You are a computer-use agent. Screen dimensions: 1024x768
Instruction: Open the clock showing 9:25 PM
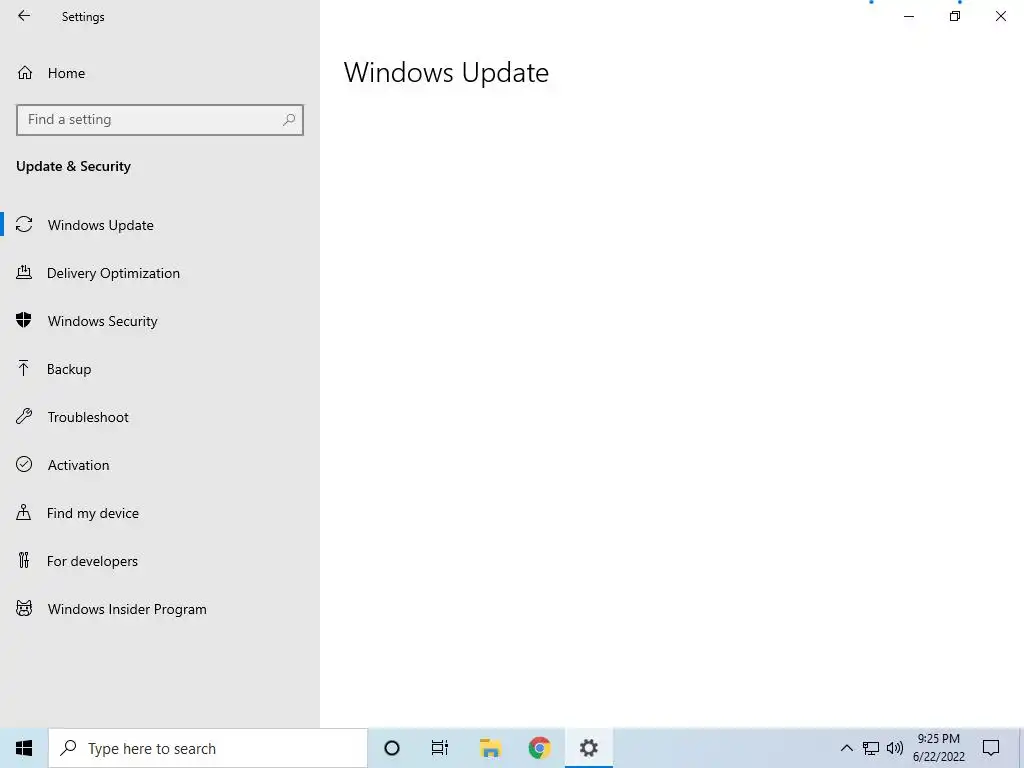click(x=939, y=748)
